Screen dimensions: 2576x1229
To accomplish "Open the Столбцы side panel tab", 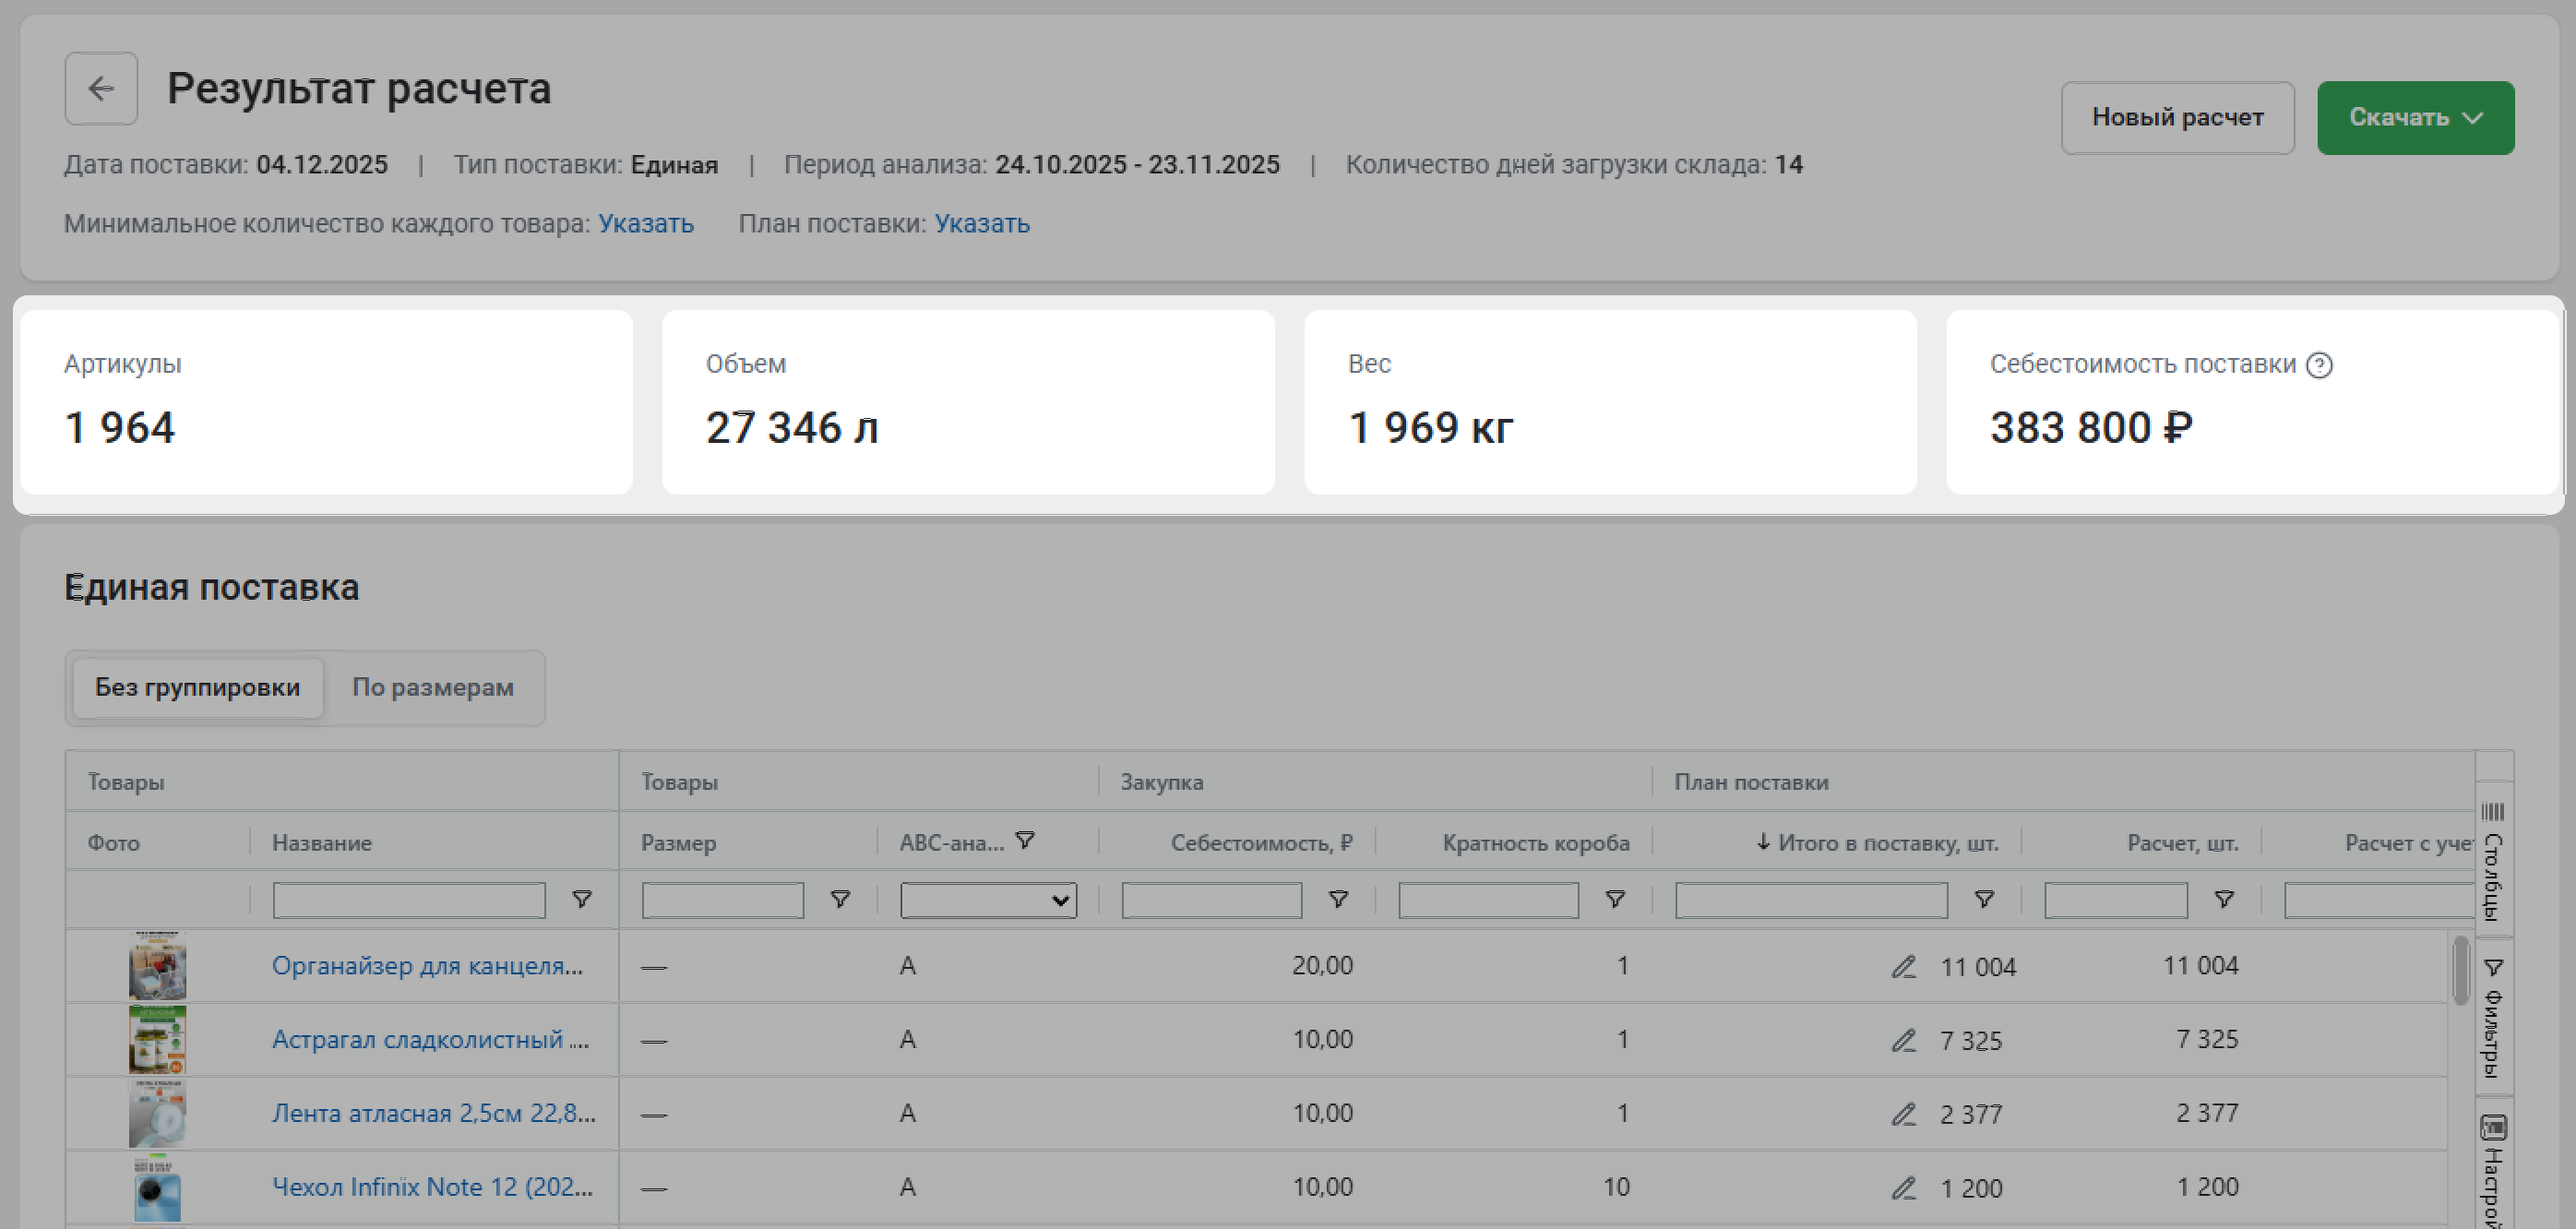I will 2493,860.
